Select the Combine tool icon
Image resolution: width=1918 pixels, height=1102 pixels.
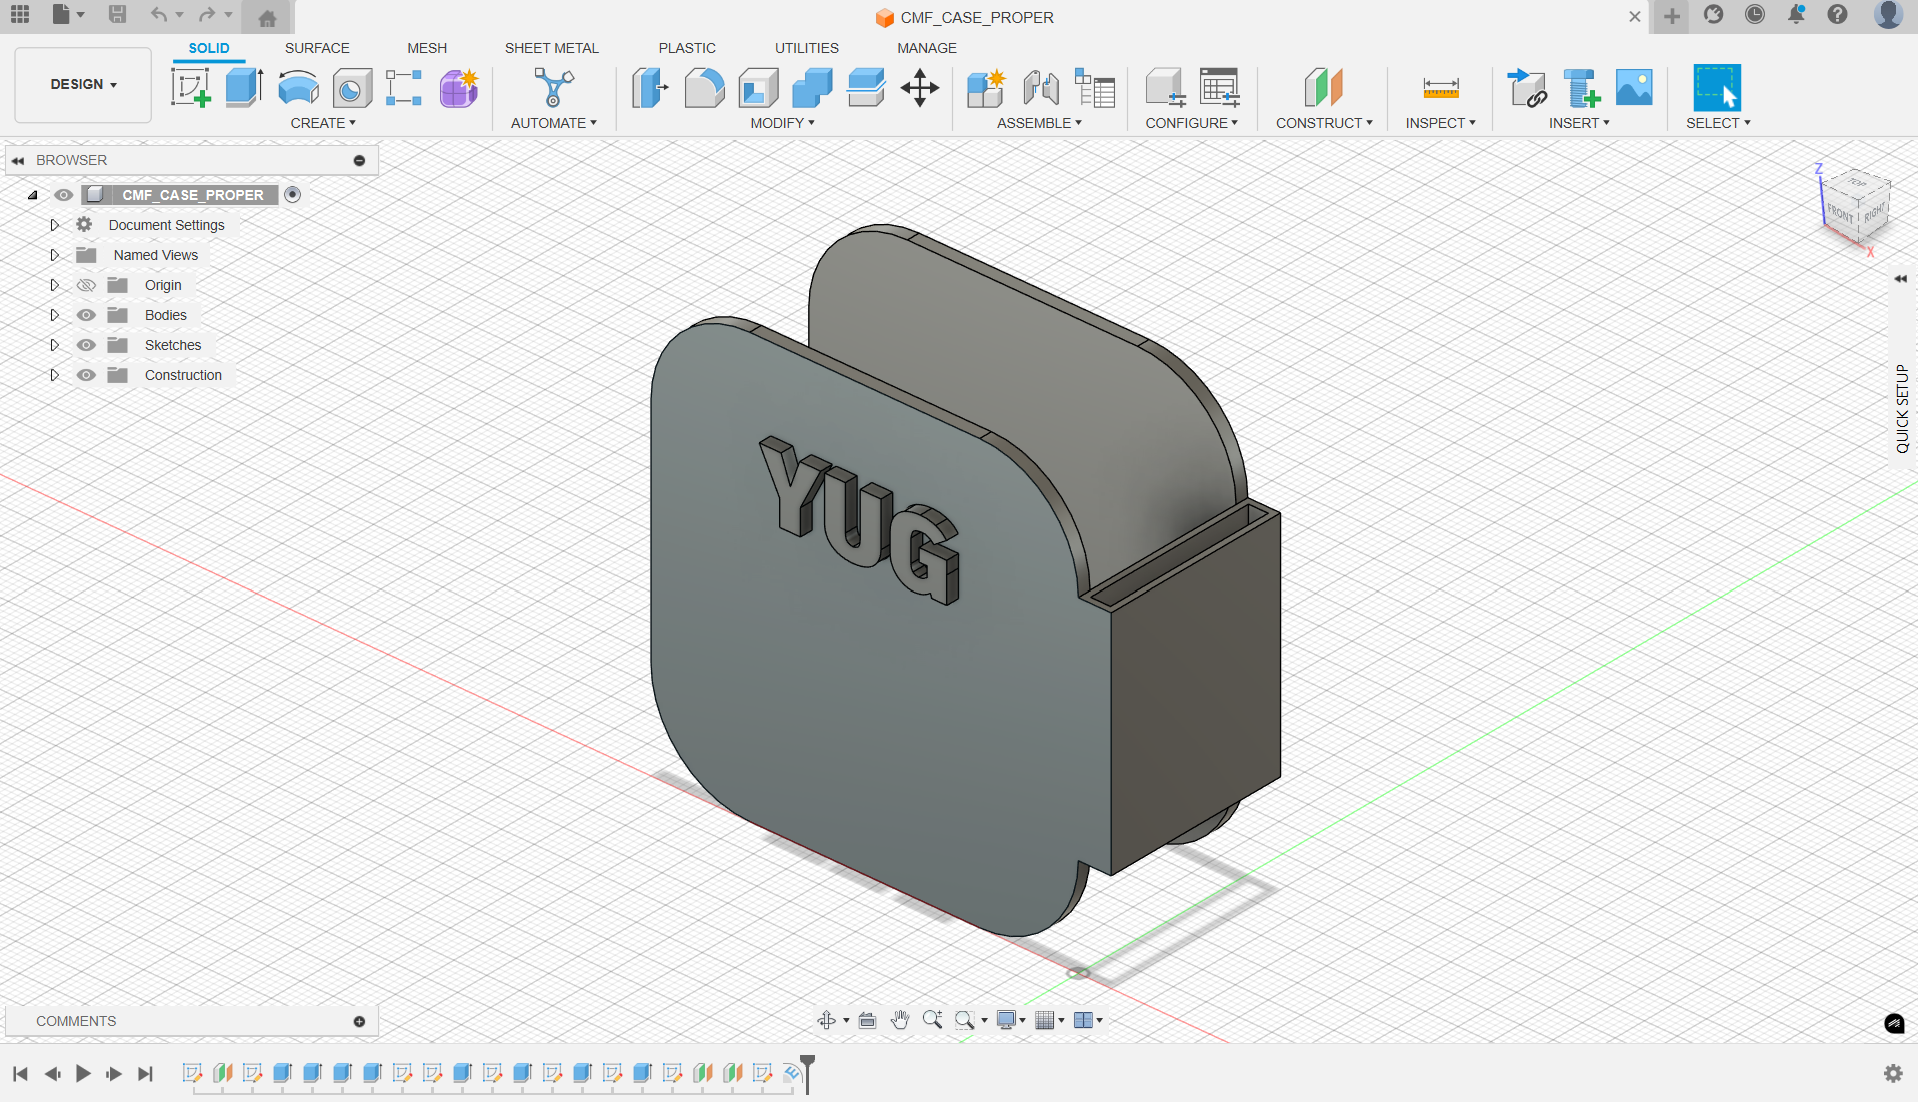pyautogui.click(x=812, y=88)
